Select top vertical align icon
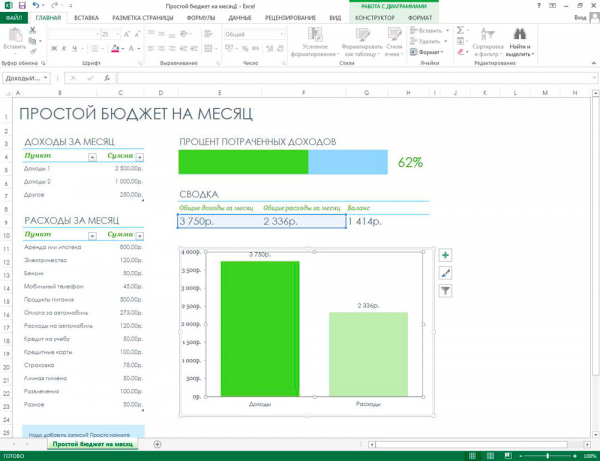This screenshot has height=461, width=600. pyautogui.click(x=151, y=34)
